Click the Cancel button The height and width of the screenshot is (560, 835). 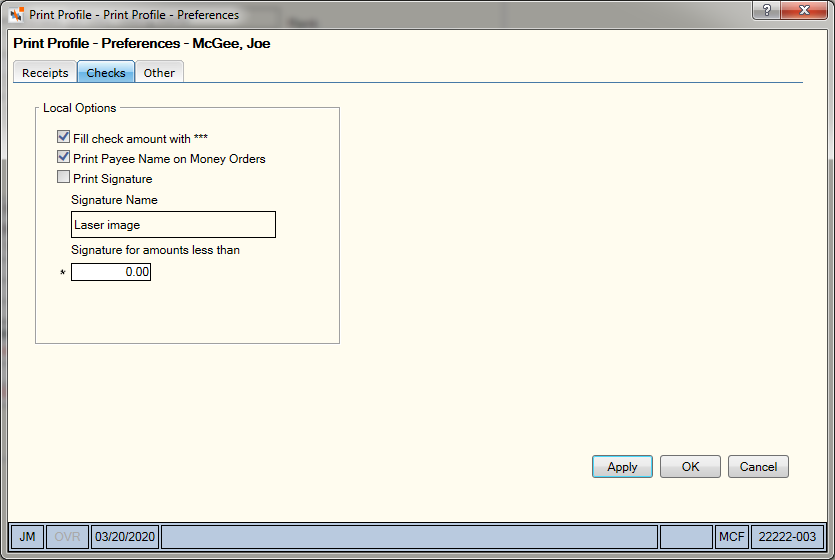758,467
